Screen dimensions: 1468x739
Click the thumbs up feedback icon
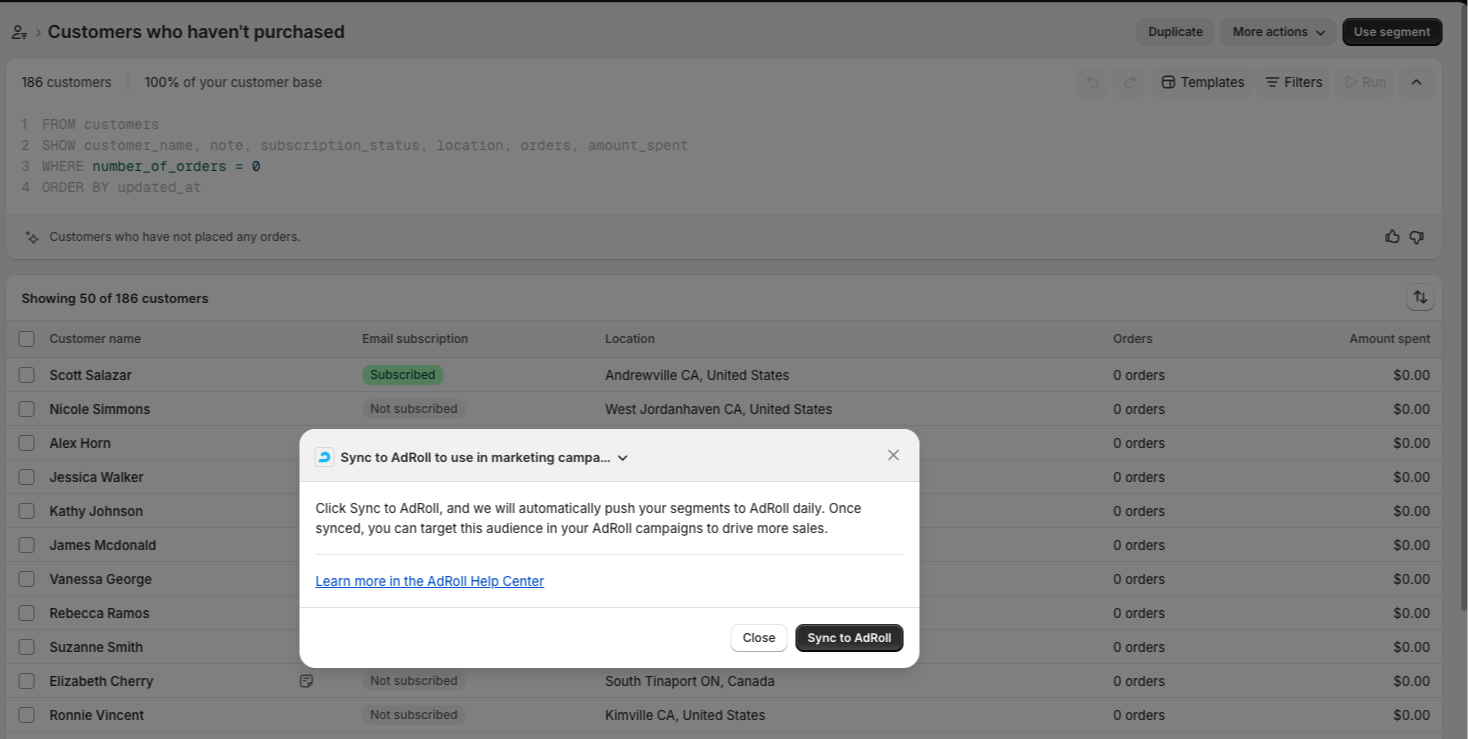pos(1392,237)
